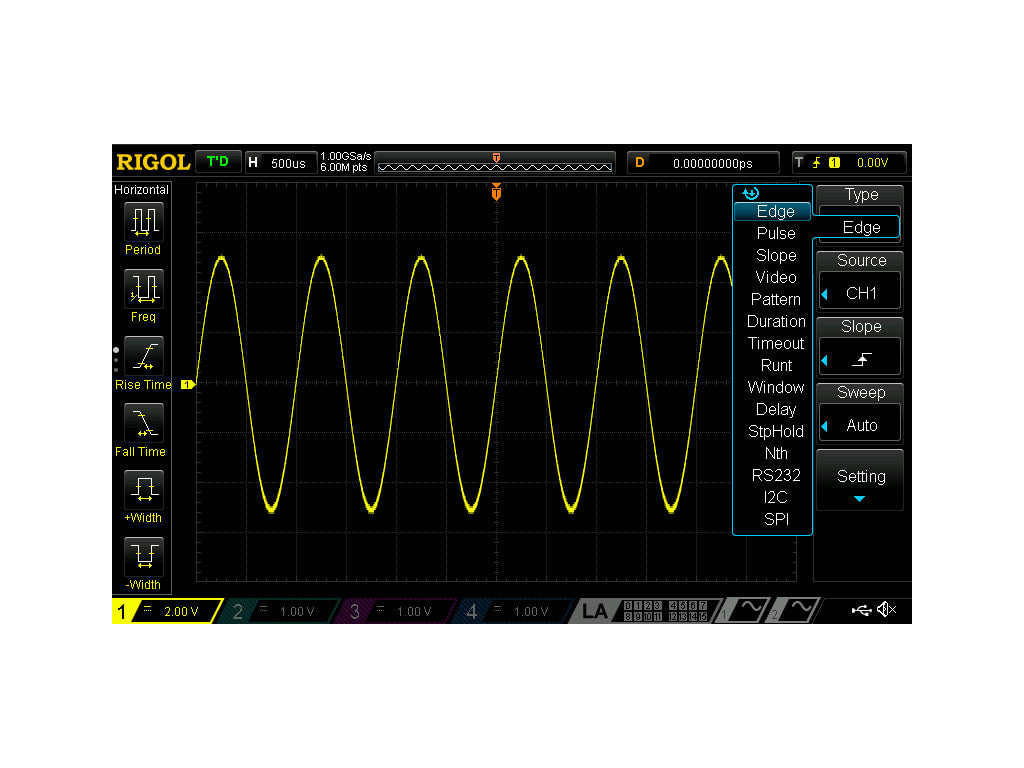Select the Freq measurement icon
The width and height of the screenshot is (1024, 768).
click(144, 287)
